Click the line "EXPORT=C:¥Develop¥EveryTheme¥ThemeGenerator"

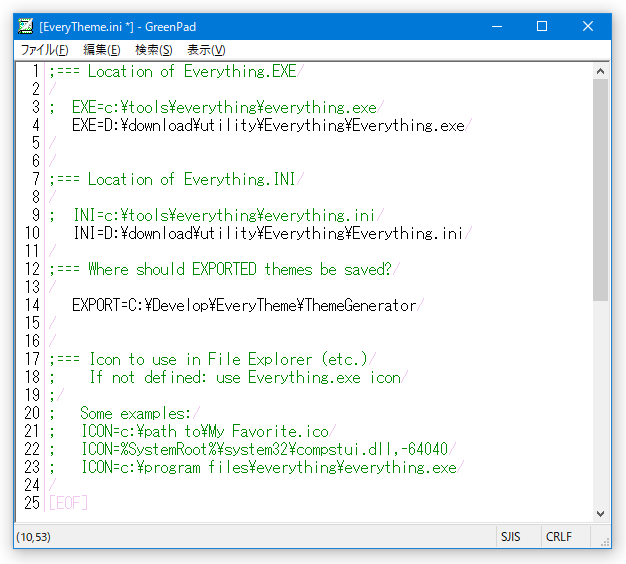click(x=244, y=305)
